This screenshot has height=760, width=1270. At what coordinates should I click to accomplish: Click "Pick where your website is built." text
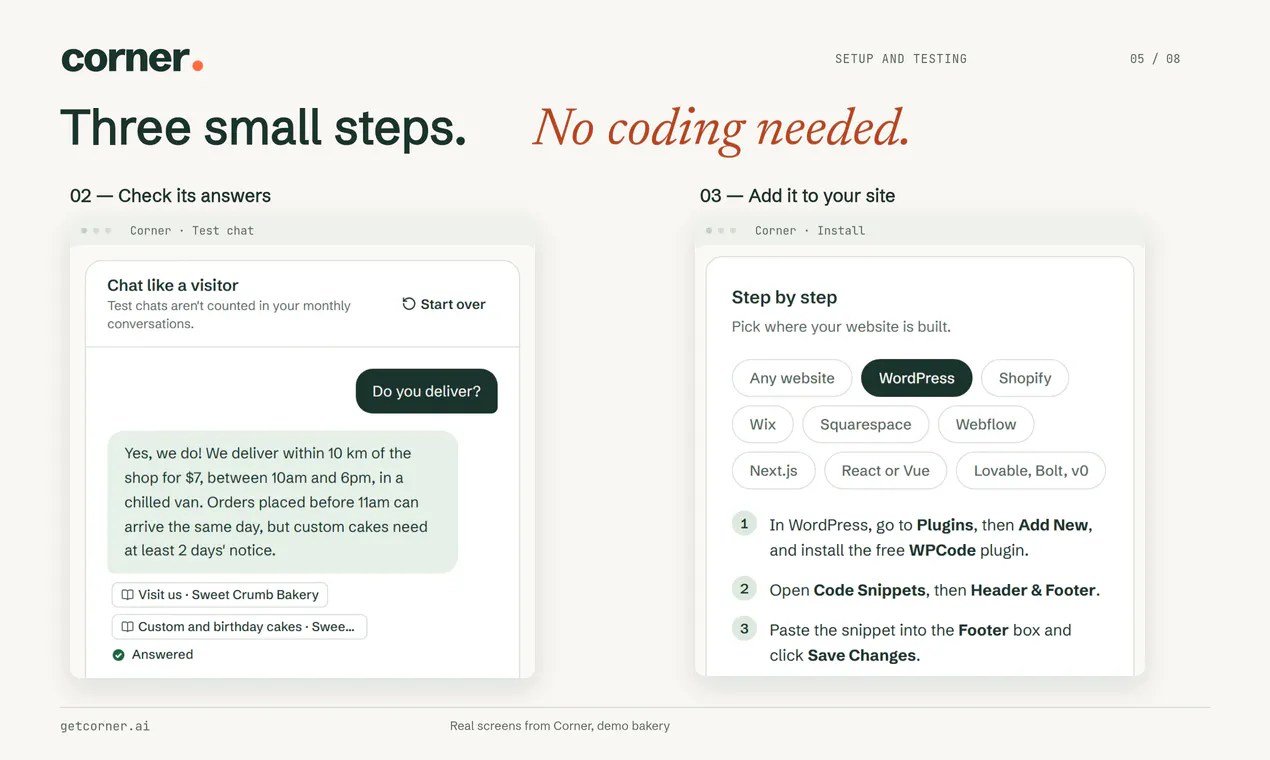(x=841, y=327)
